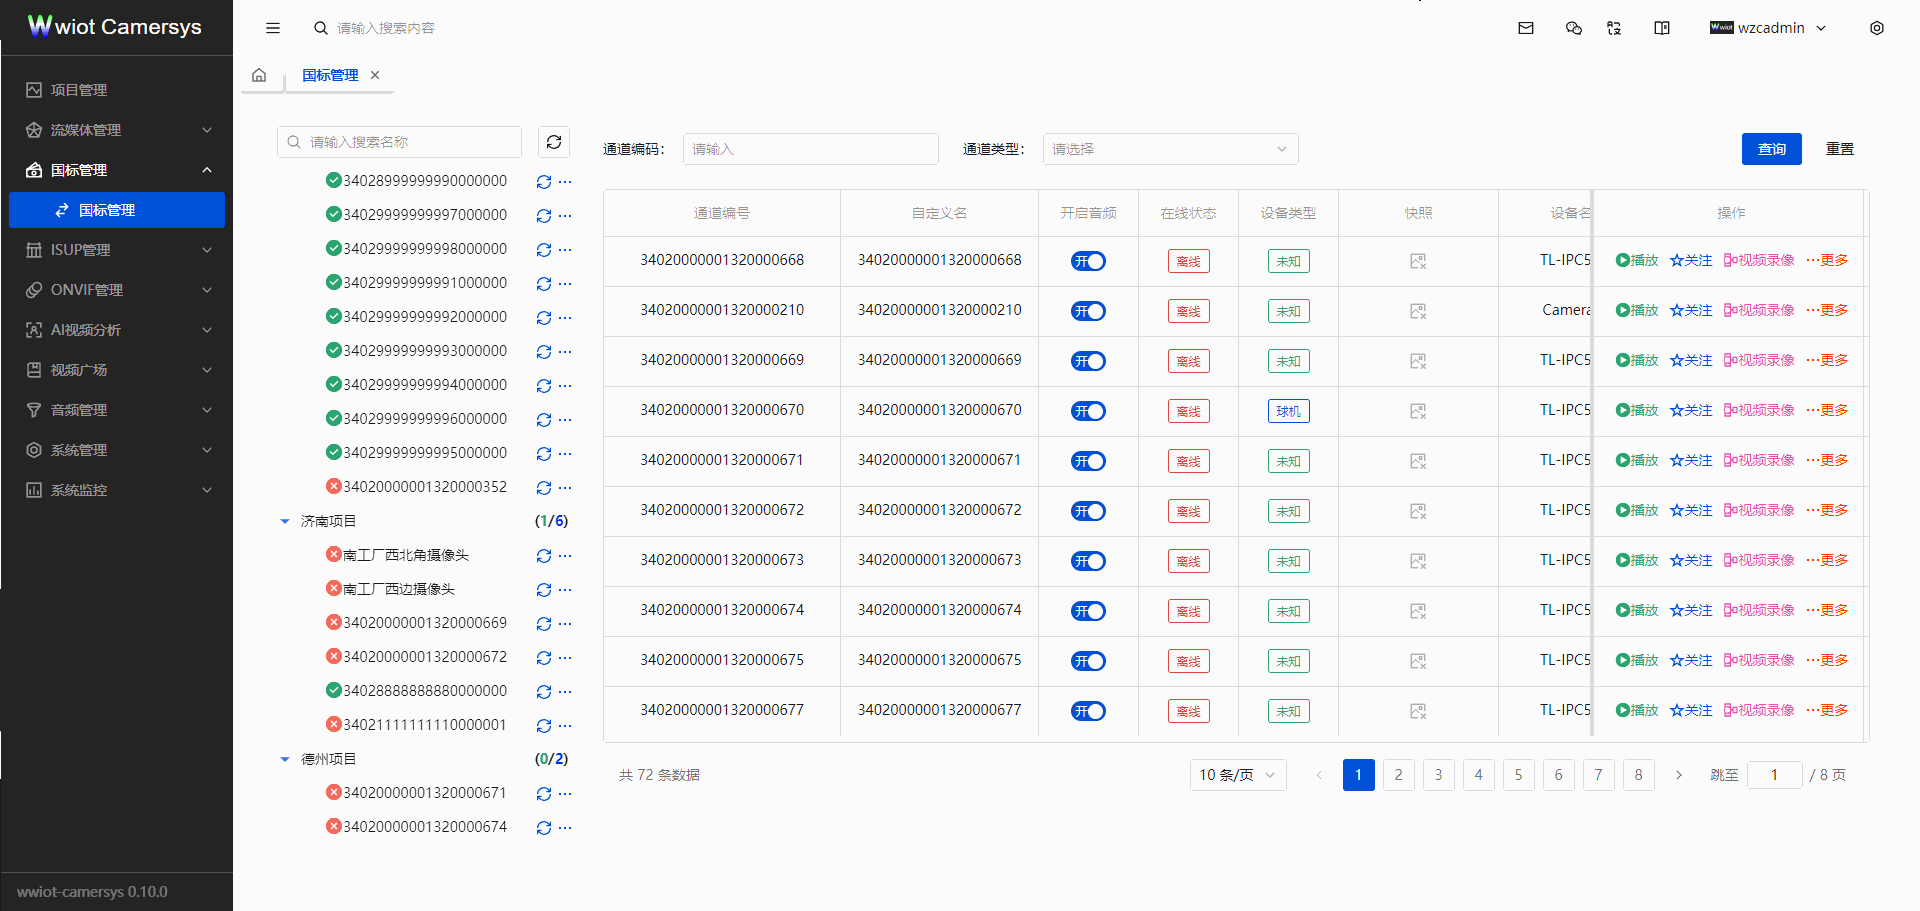Open the message/mail icon in the header

pos(1525,28)
